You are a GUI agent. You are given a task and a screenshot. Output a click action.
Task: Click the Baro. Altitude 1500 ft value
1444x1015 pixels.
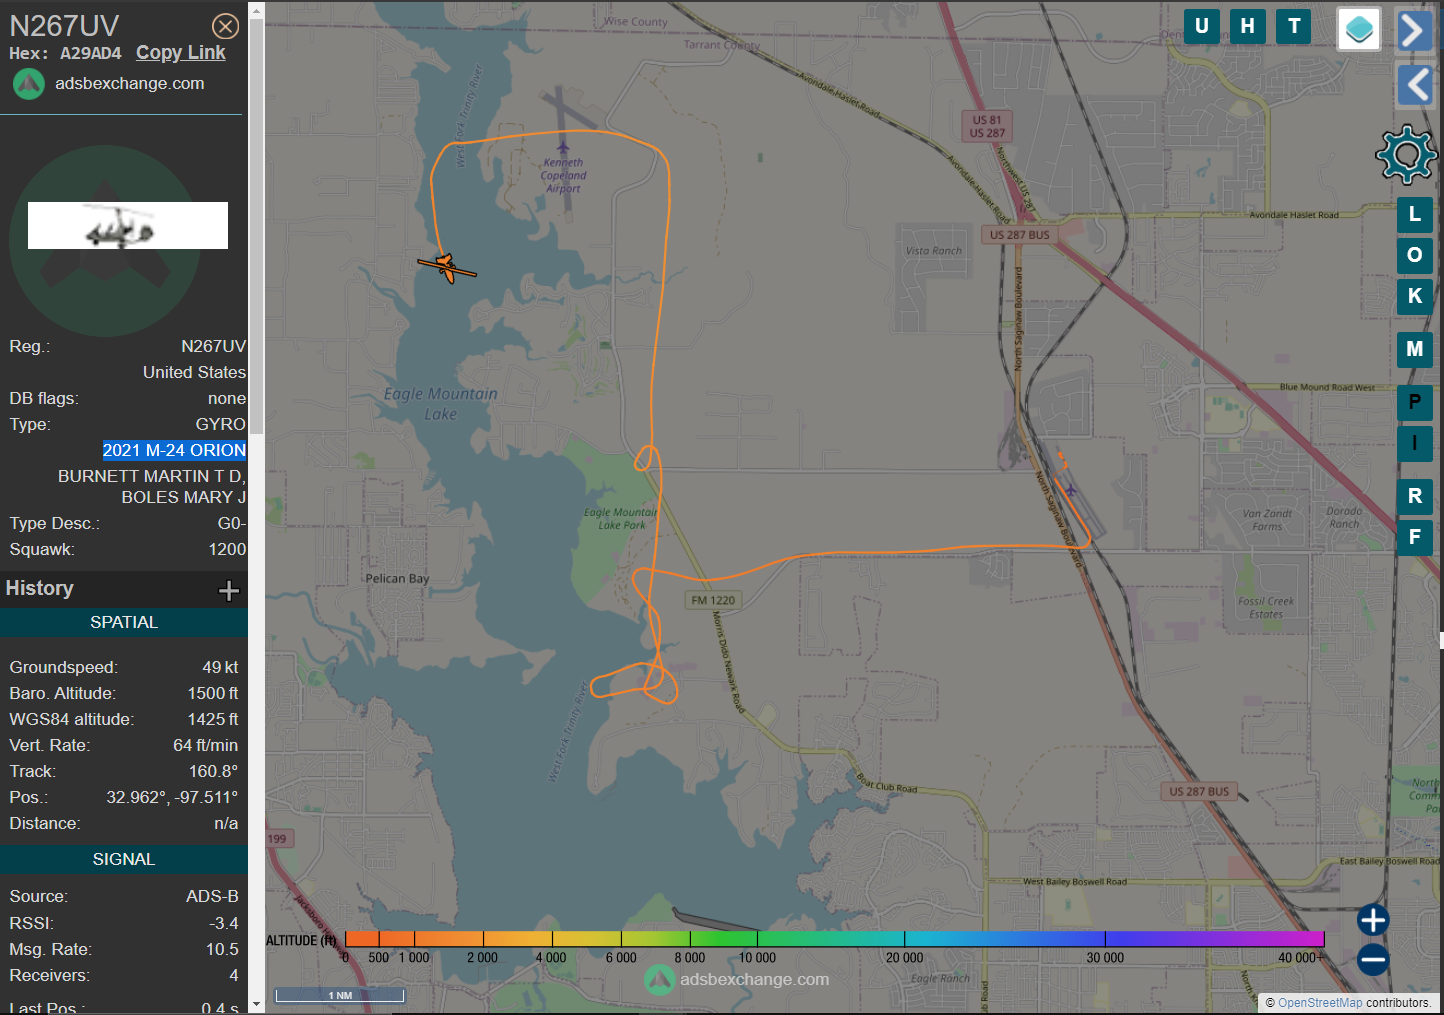coord(213,694)
